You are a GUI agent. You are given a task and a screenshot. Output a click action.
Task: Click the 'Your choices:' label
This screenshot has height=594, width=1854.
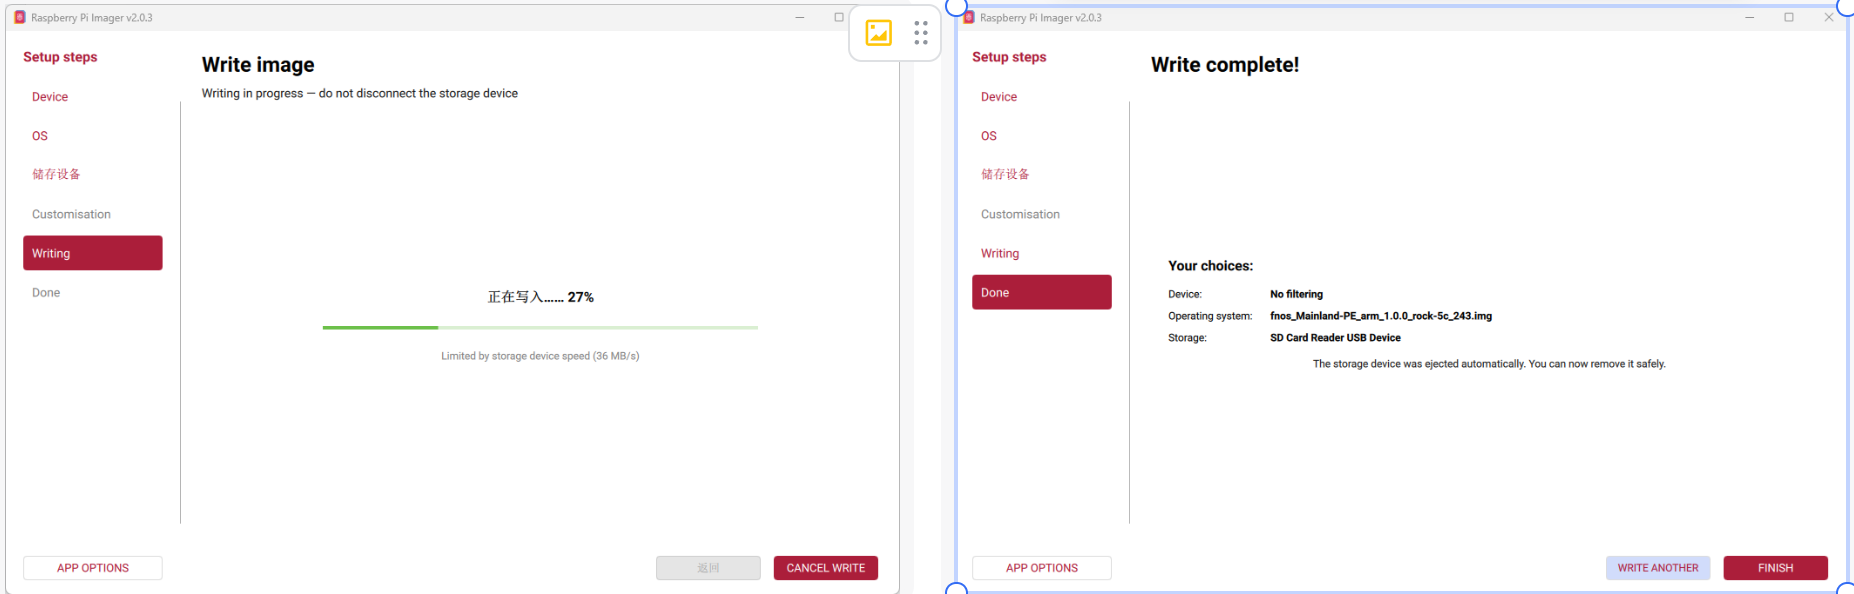tap(1211, 266)
